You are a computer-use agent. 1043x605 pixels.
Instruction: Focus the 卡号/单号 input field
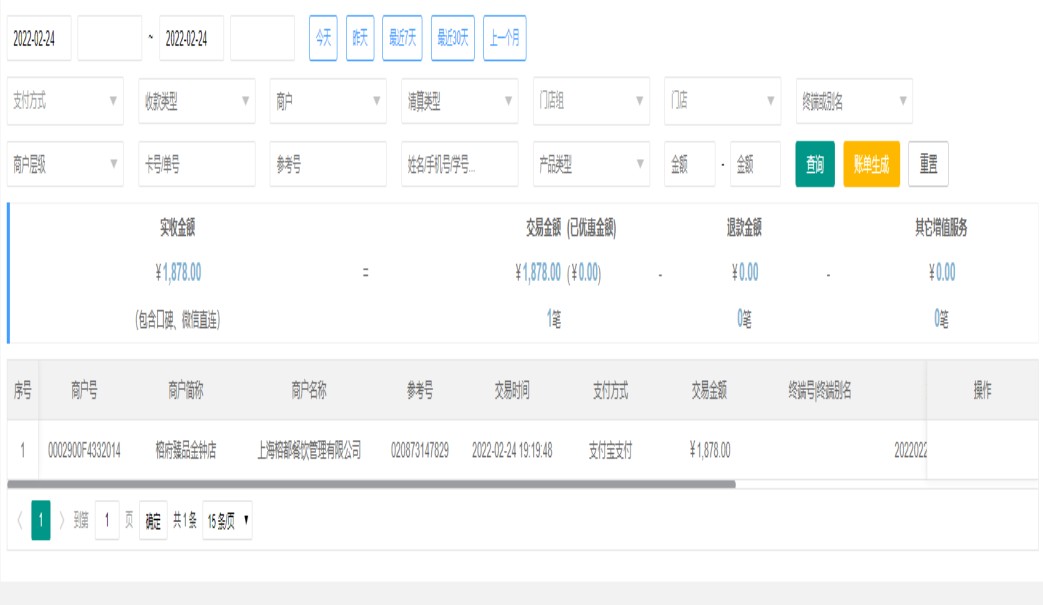coord(196,164)
